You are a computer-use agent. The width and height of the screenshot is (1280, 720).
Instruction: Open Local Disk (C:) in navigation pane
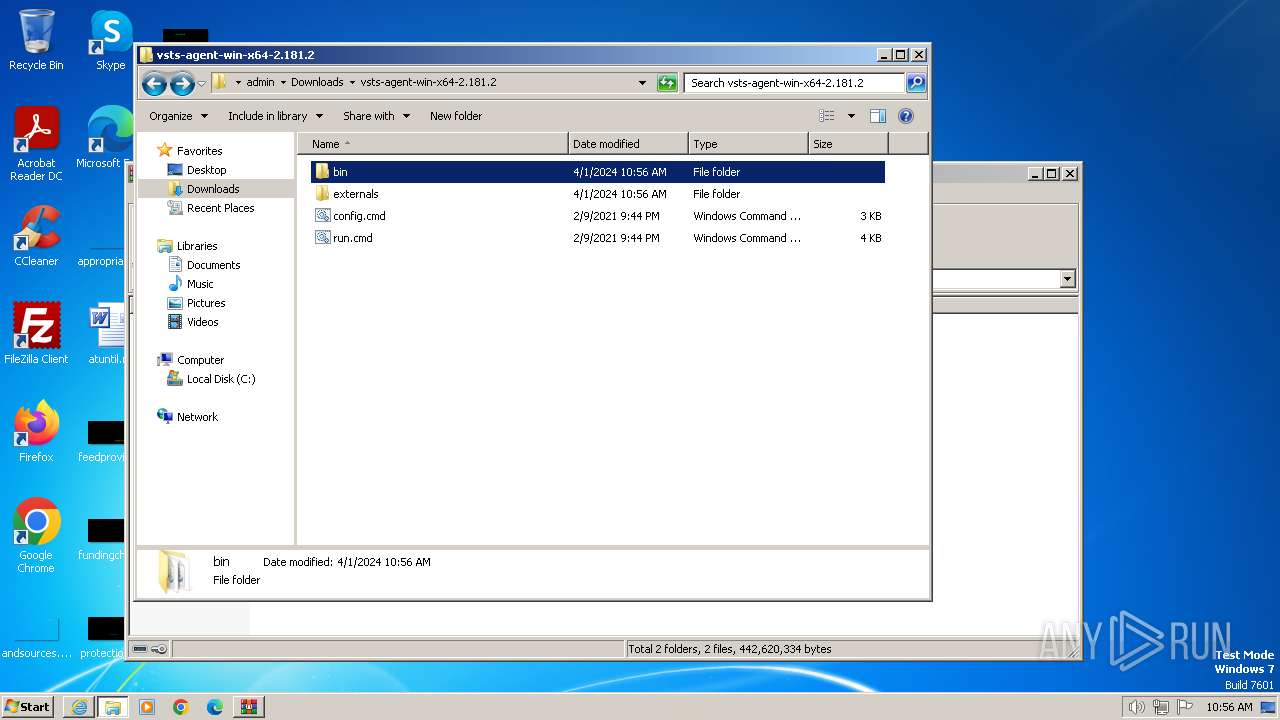point(220,379)
